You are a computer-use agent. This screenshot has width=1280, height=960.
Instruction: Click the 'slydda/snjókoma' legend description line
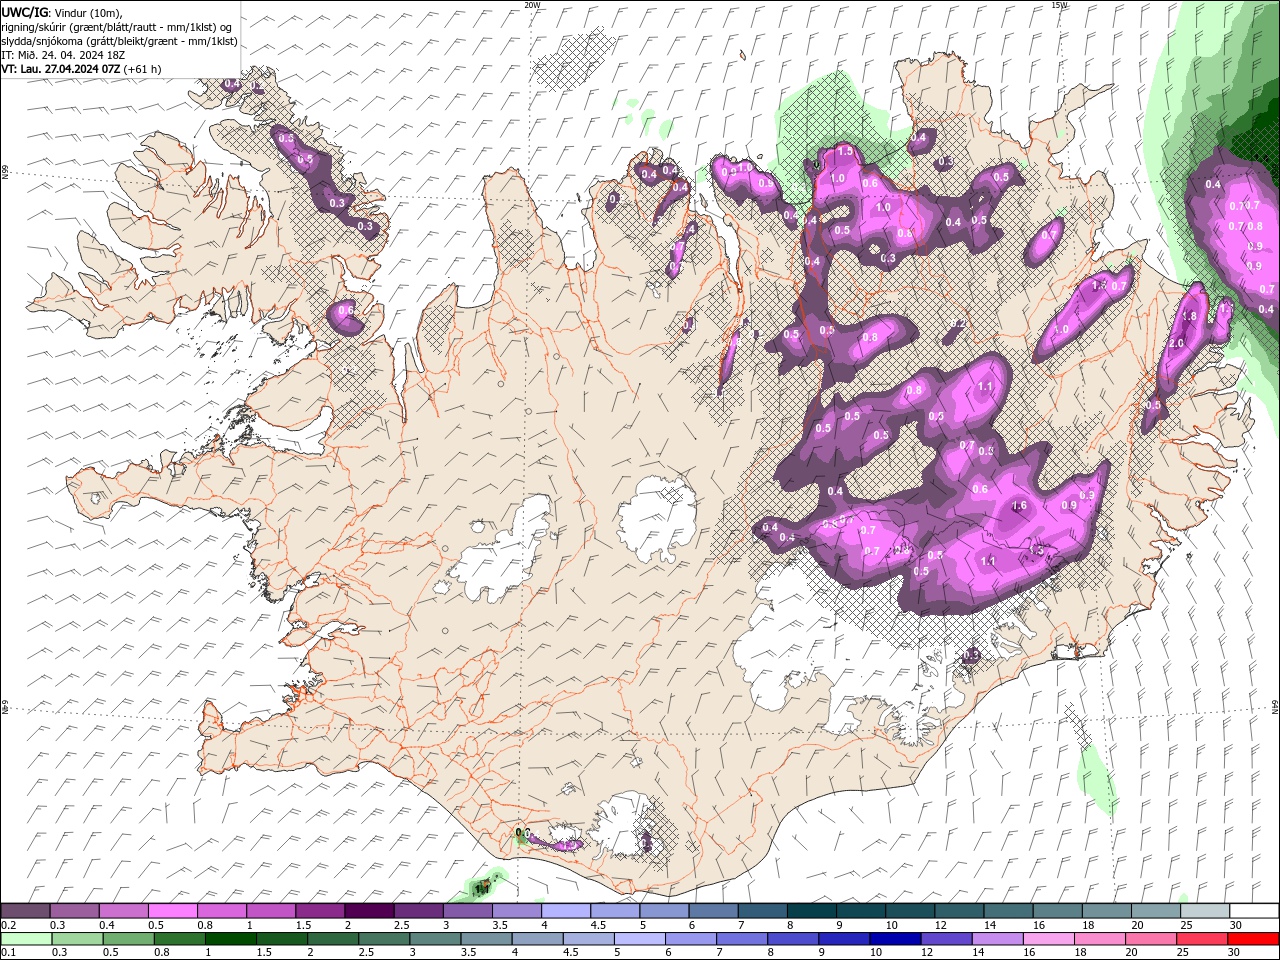pyautogui.click(x=120, y=41)
